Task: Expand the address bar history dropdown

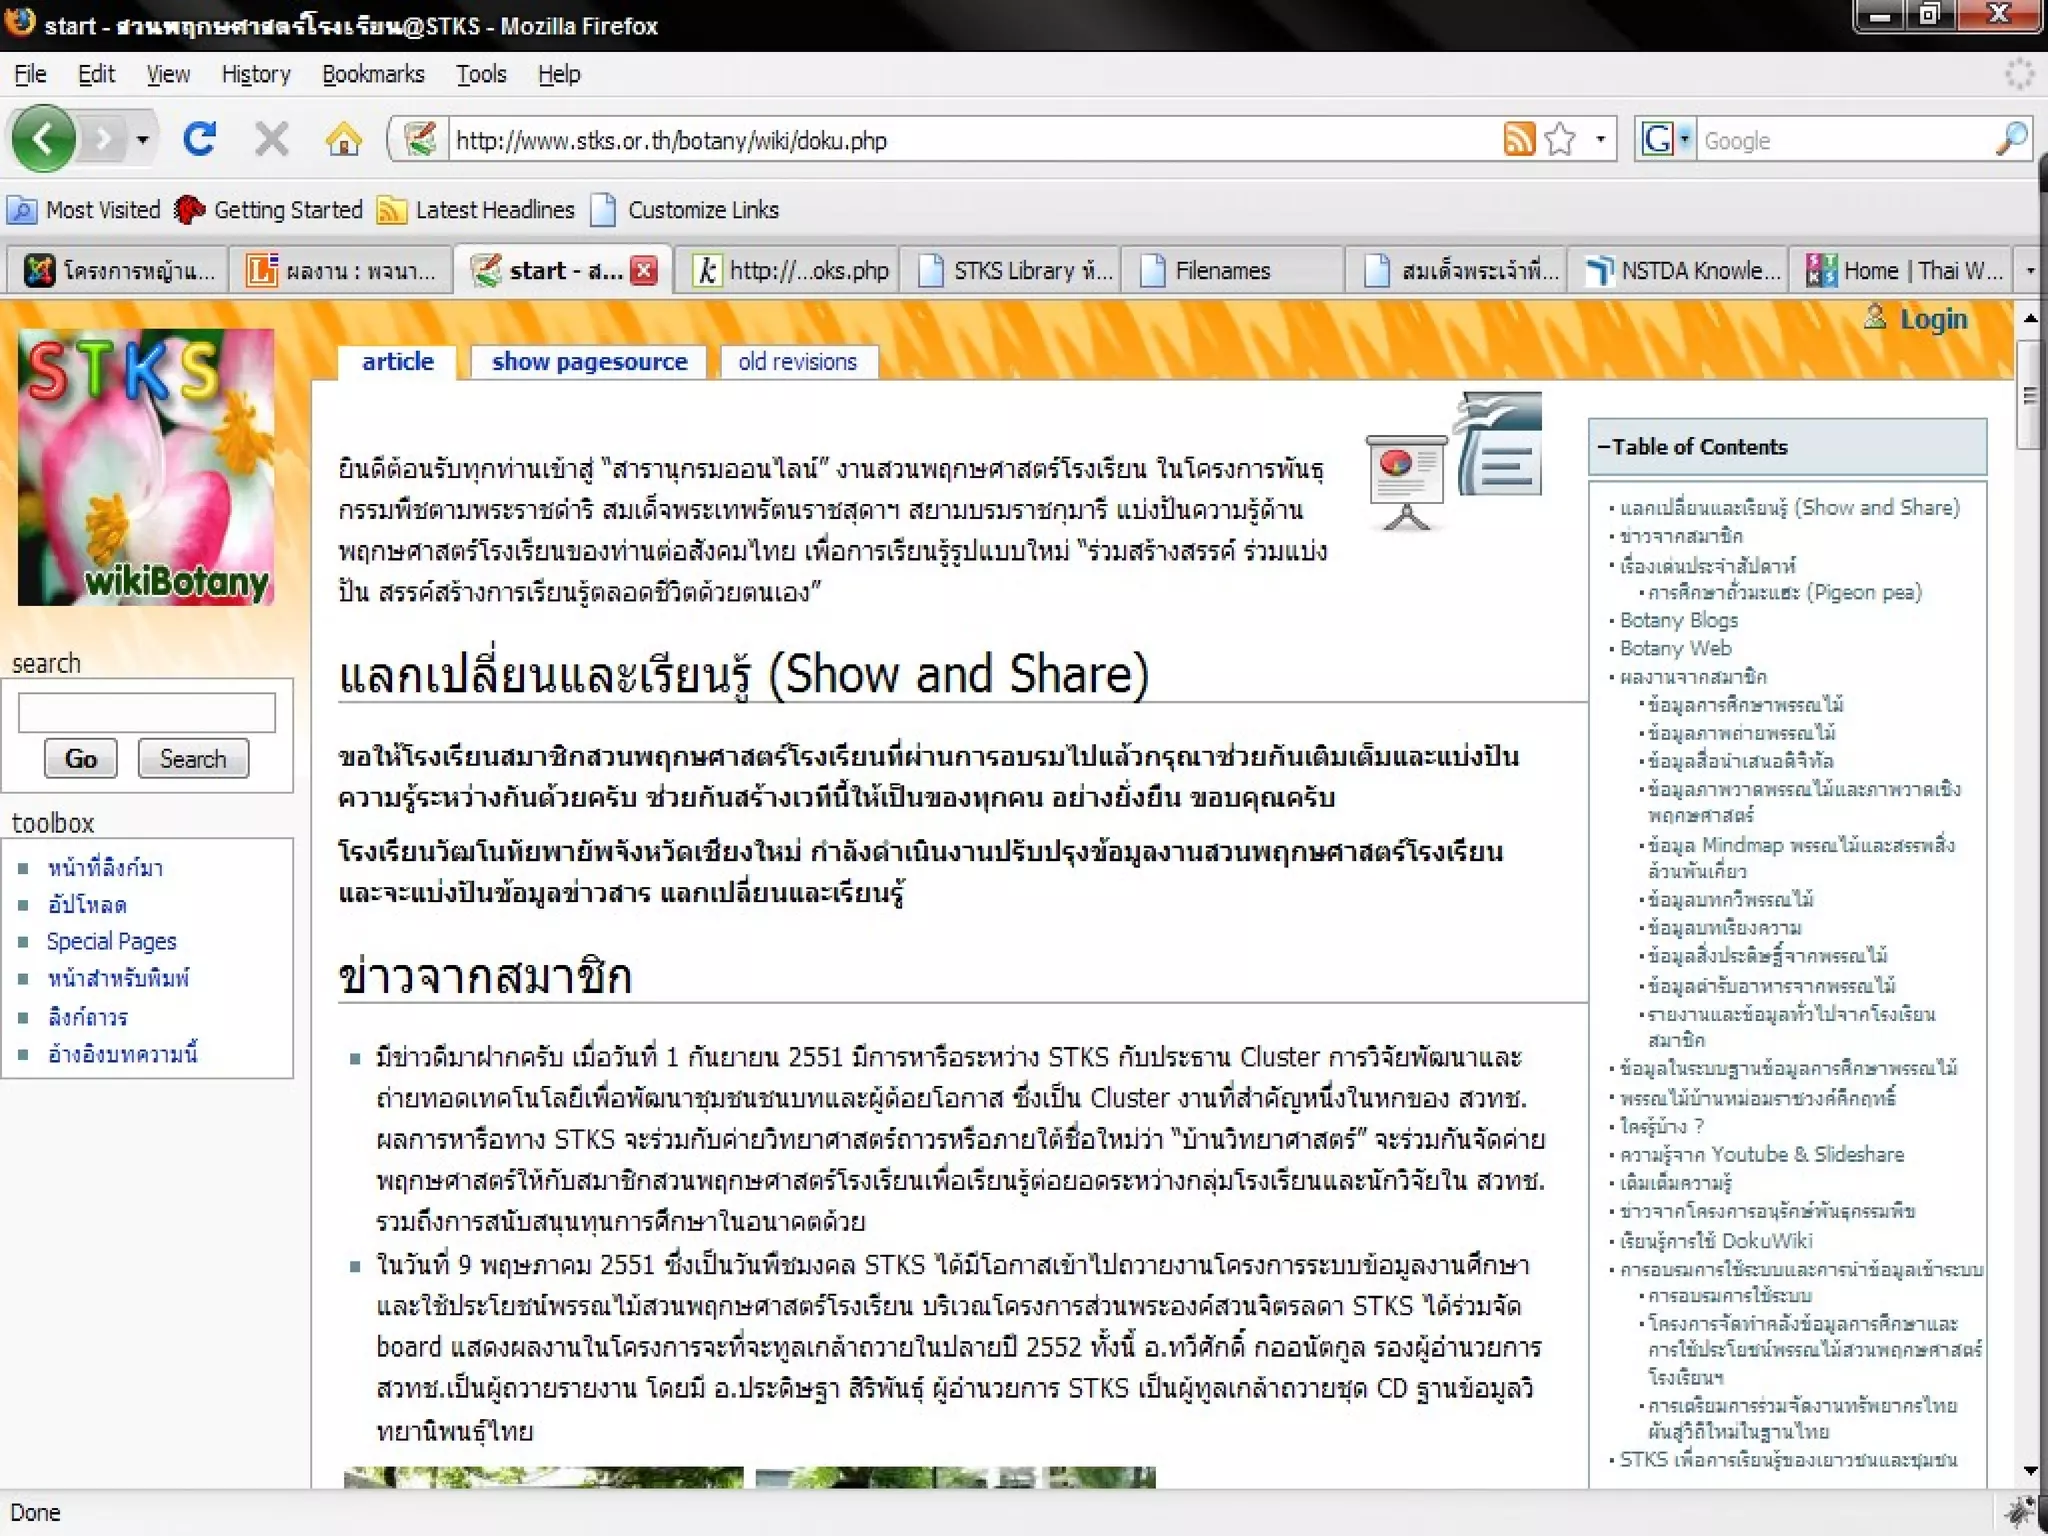Action: pyautogui.click(x=1601, y=139)
